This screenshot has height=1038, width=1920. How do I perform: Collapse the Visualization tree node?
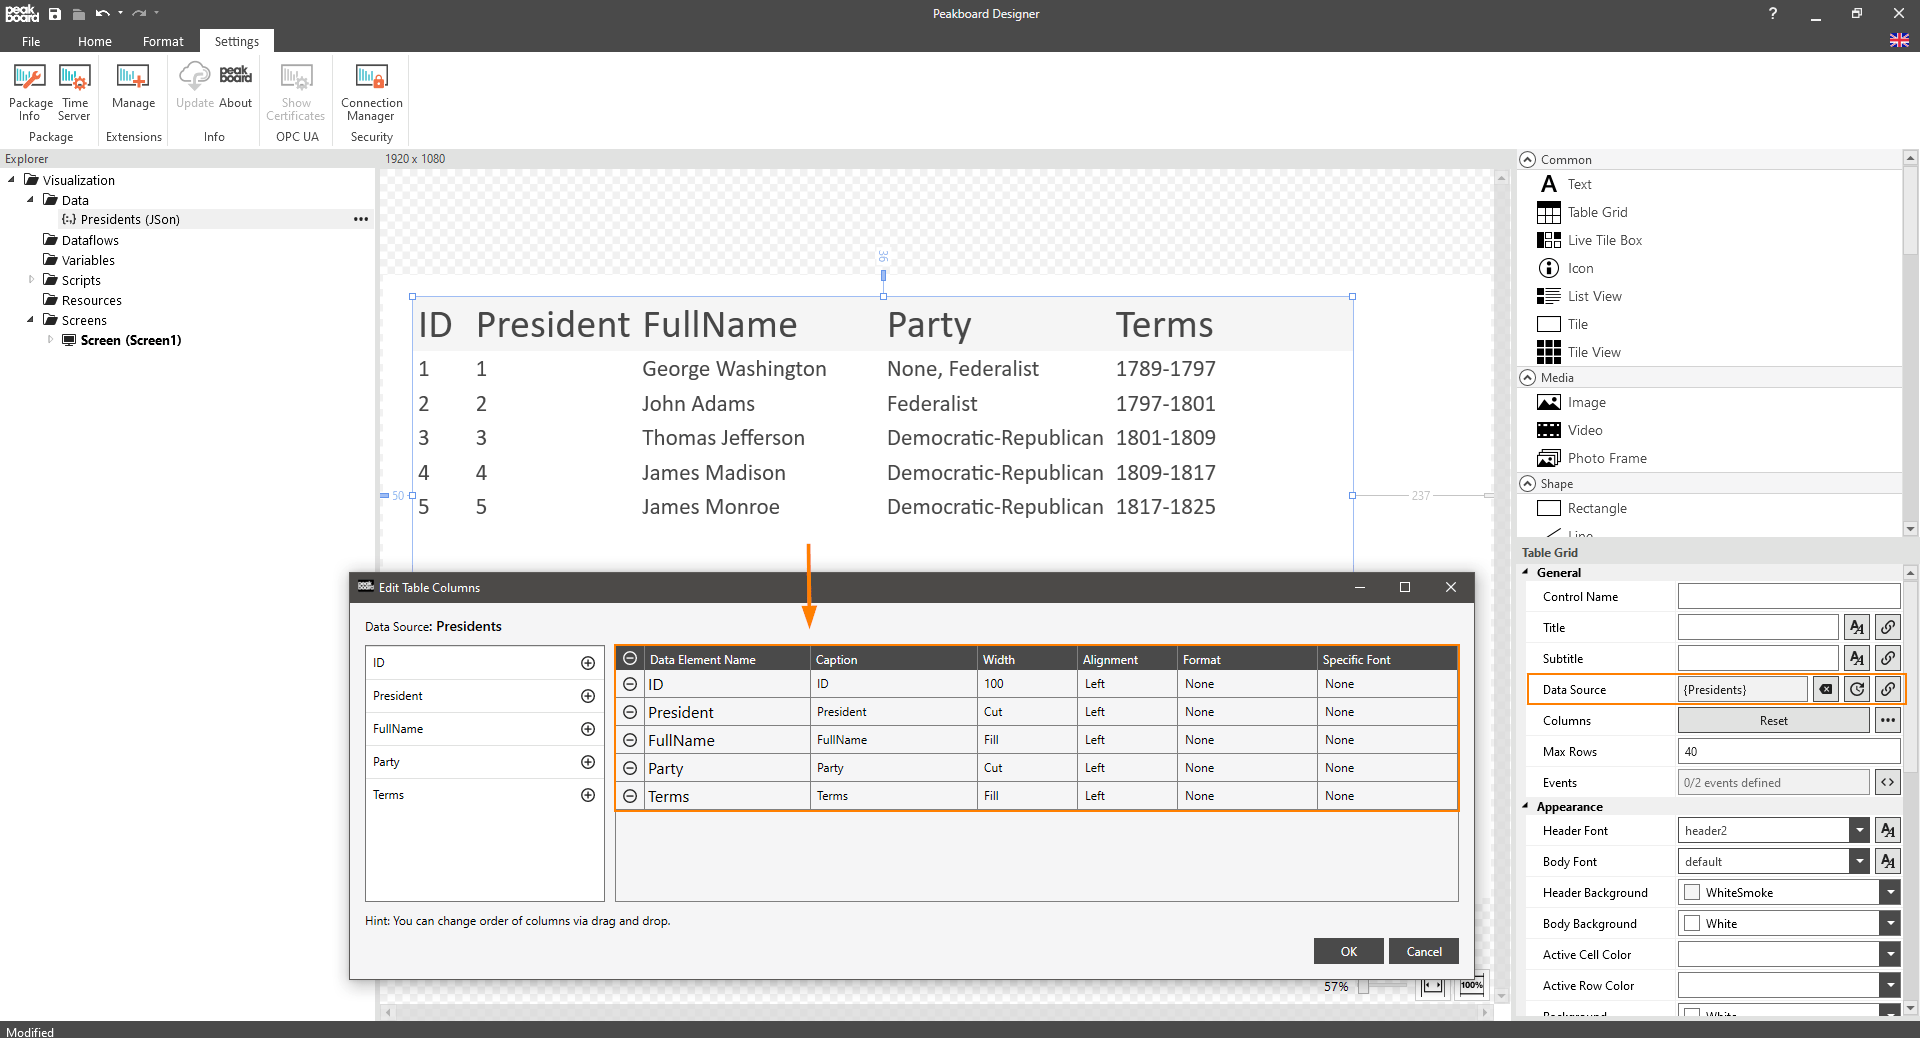coord(12,180)
